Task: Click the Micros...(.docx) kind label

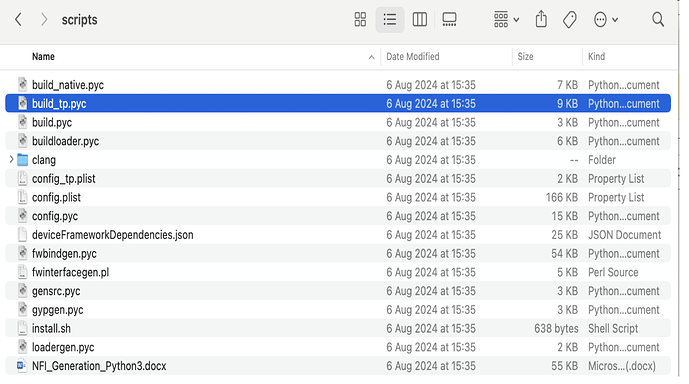Action: click(x=622, y=366)
